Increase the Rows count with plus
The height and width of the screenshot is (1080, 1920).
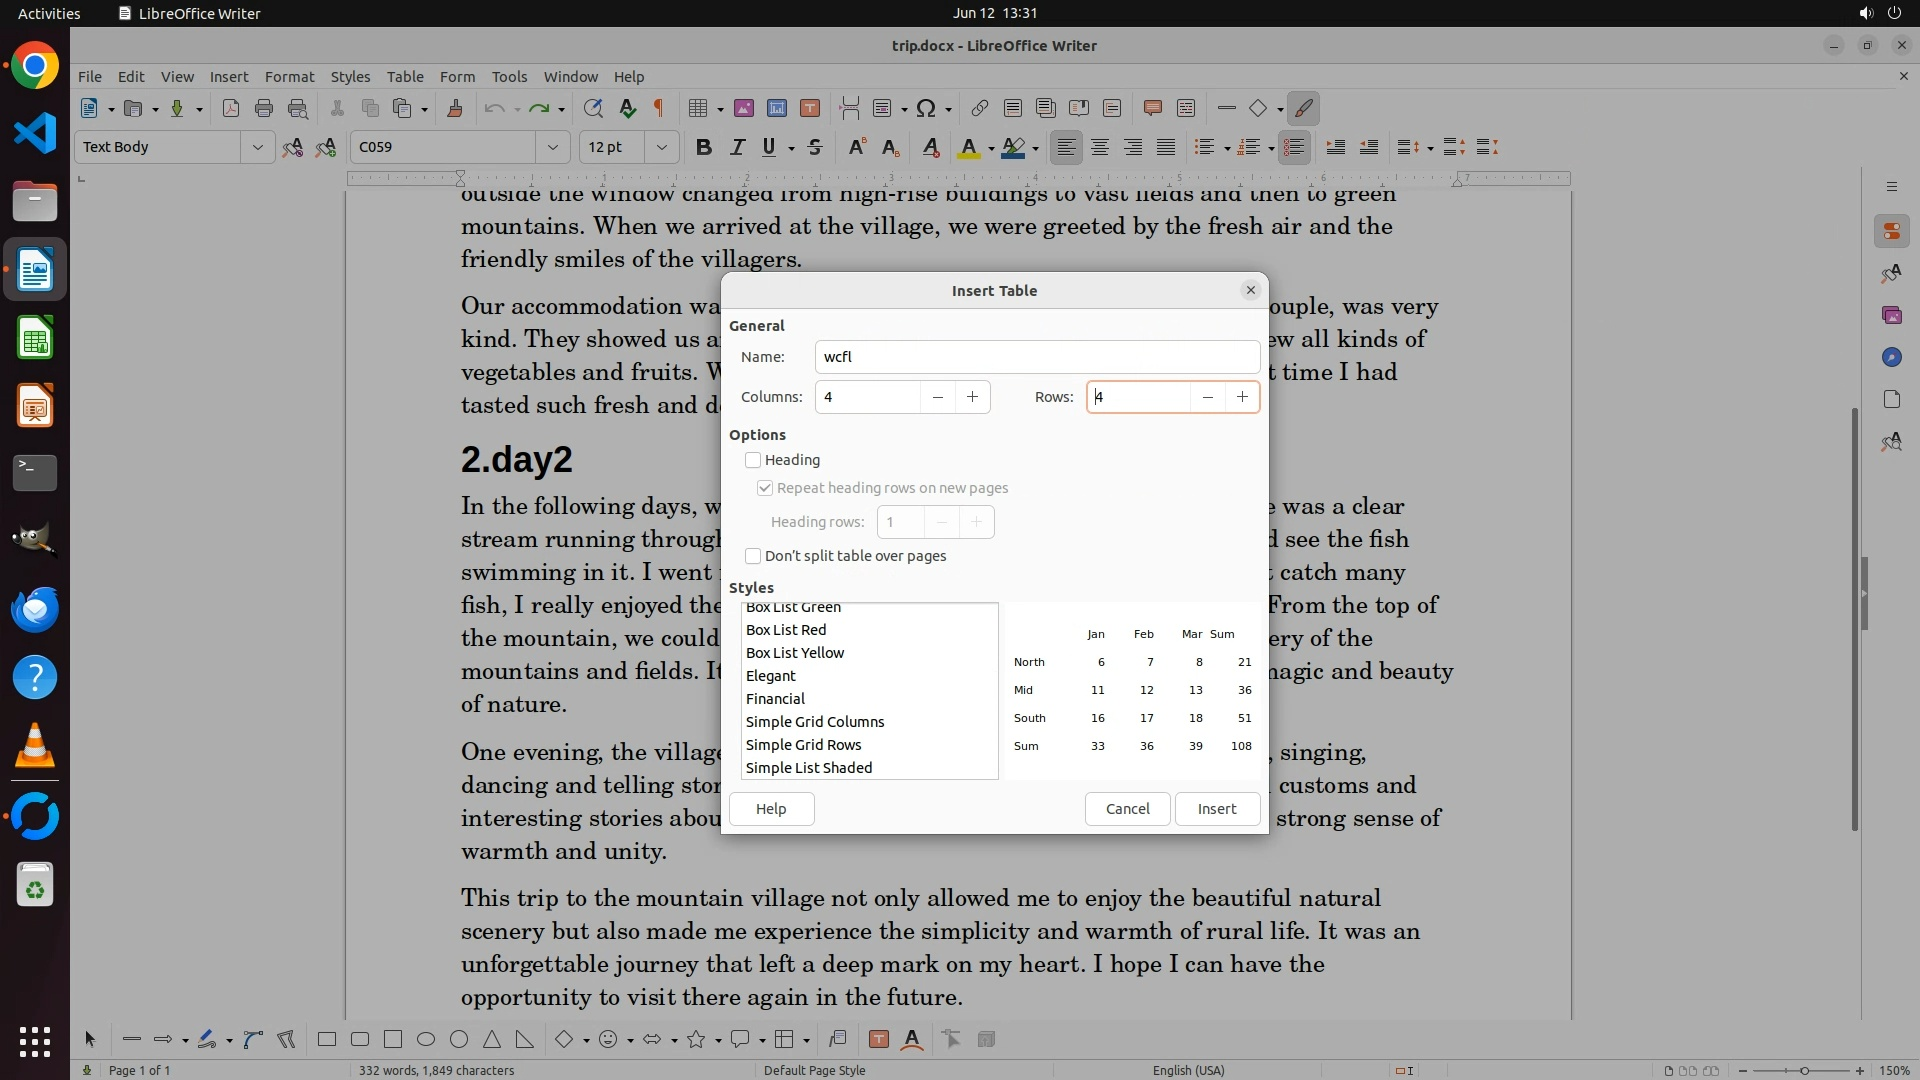pyautogui.click(x=1242, y=397)
